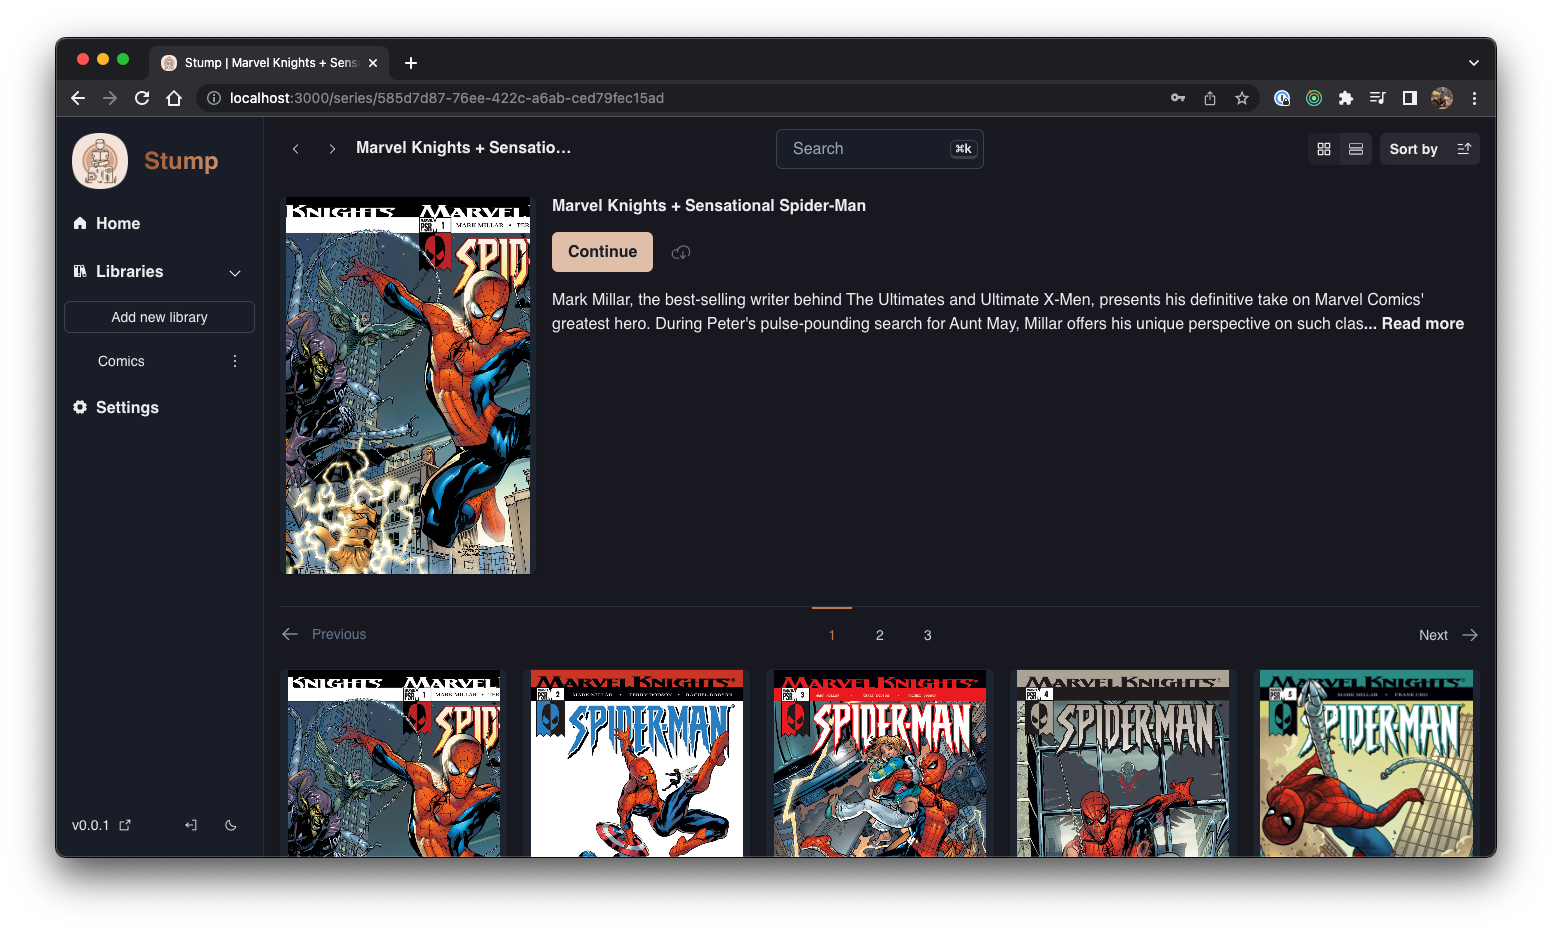
Task: Open Chrome three-dot menu
Action: coord(1474,98)
